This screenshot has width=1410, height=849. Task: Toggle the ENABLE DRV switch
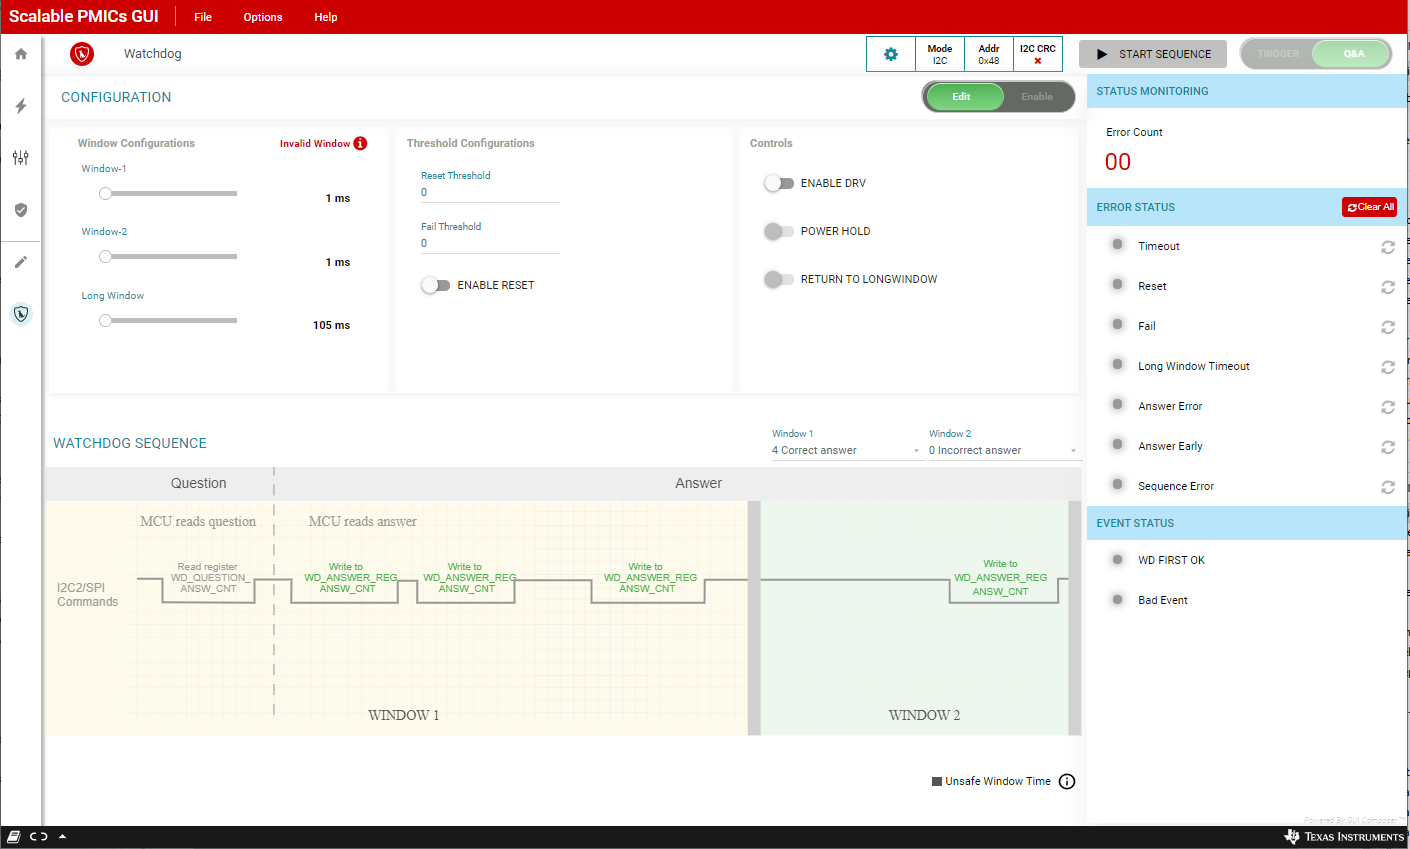pos(779,183)
